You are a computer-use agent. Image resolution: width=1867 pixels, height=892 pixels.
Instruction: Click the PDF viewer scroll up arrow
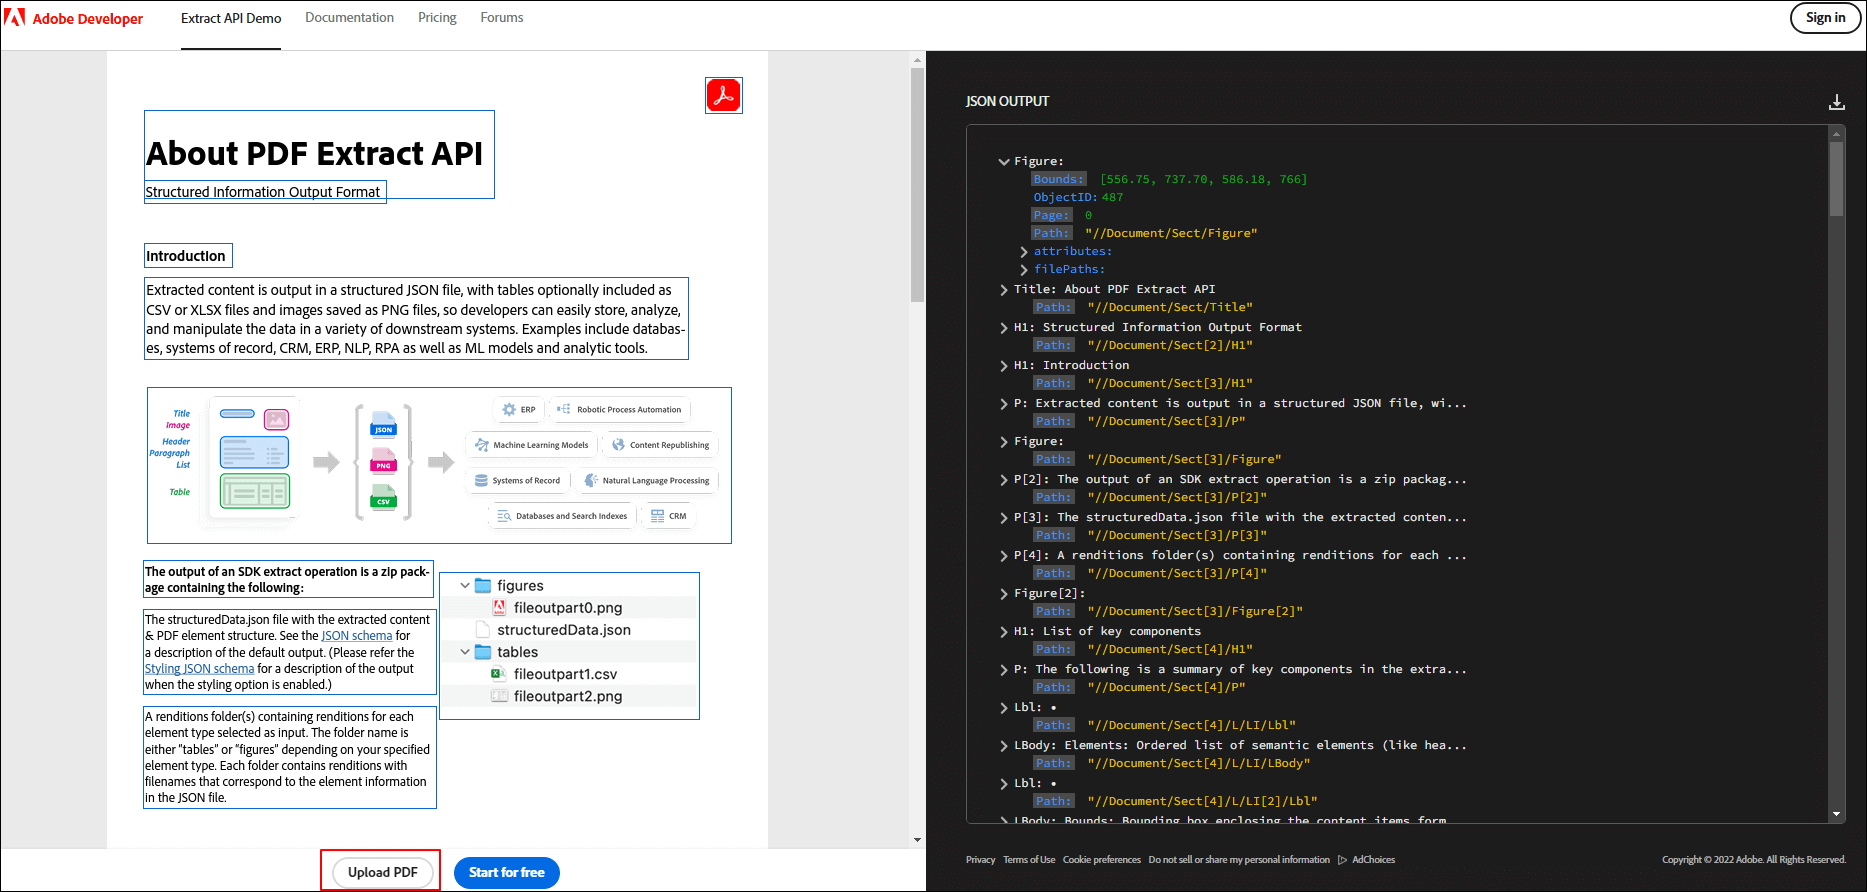point(917,60)
